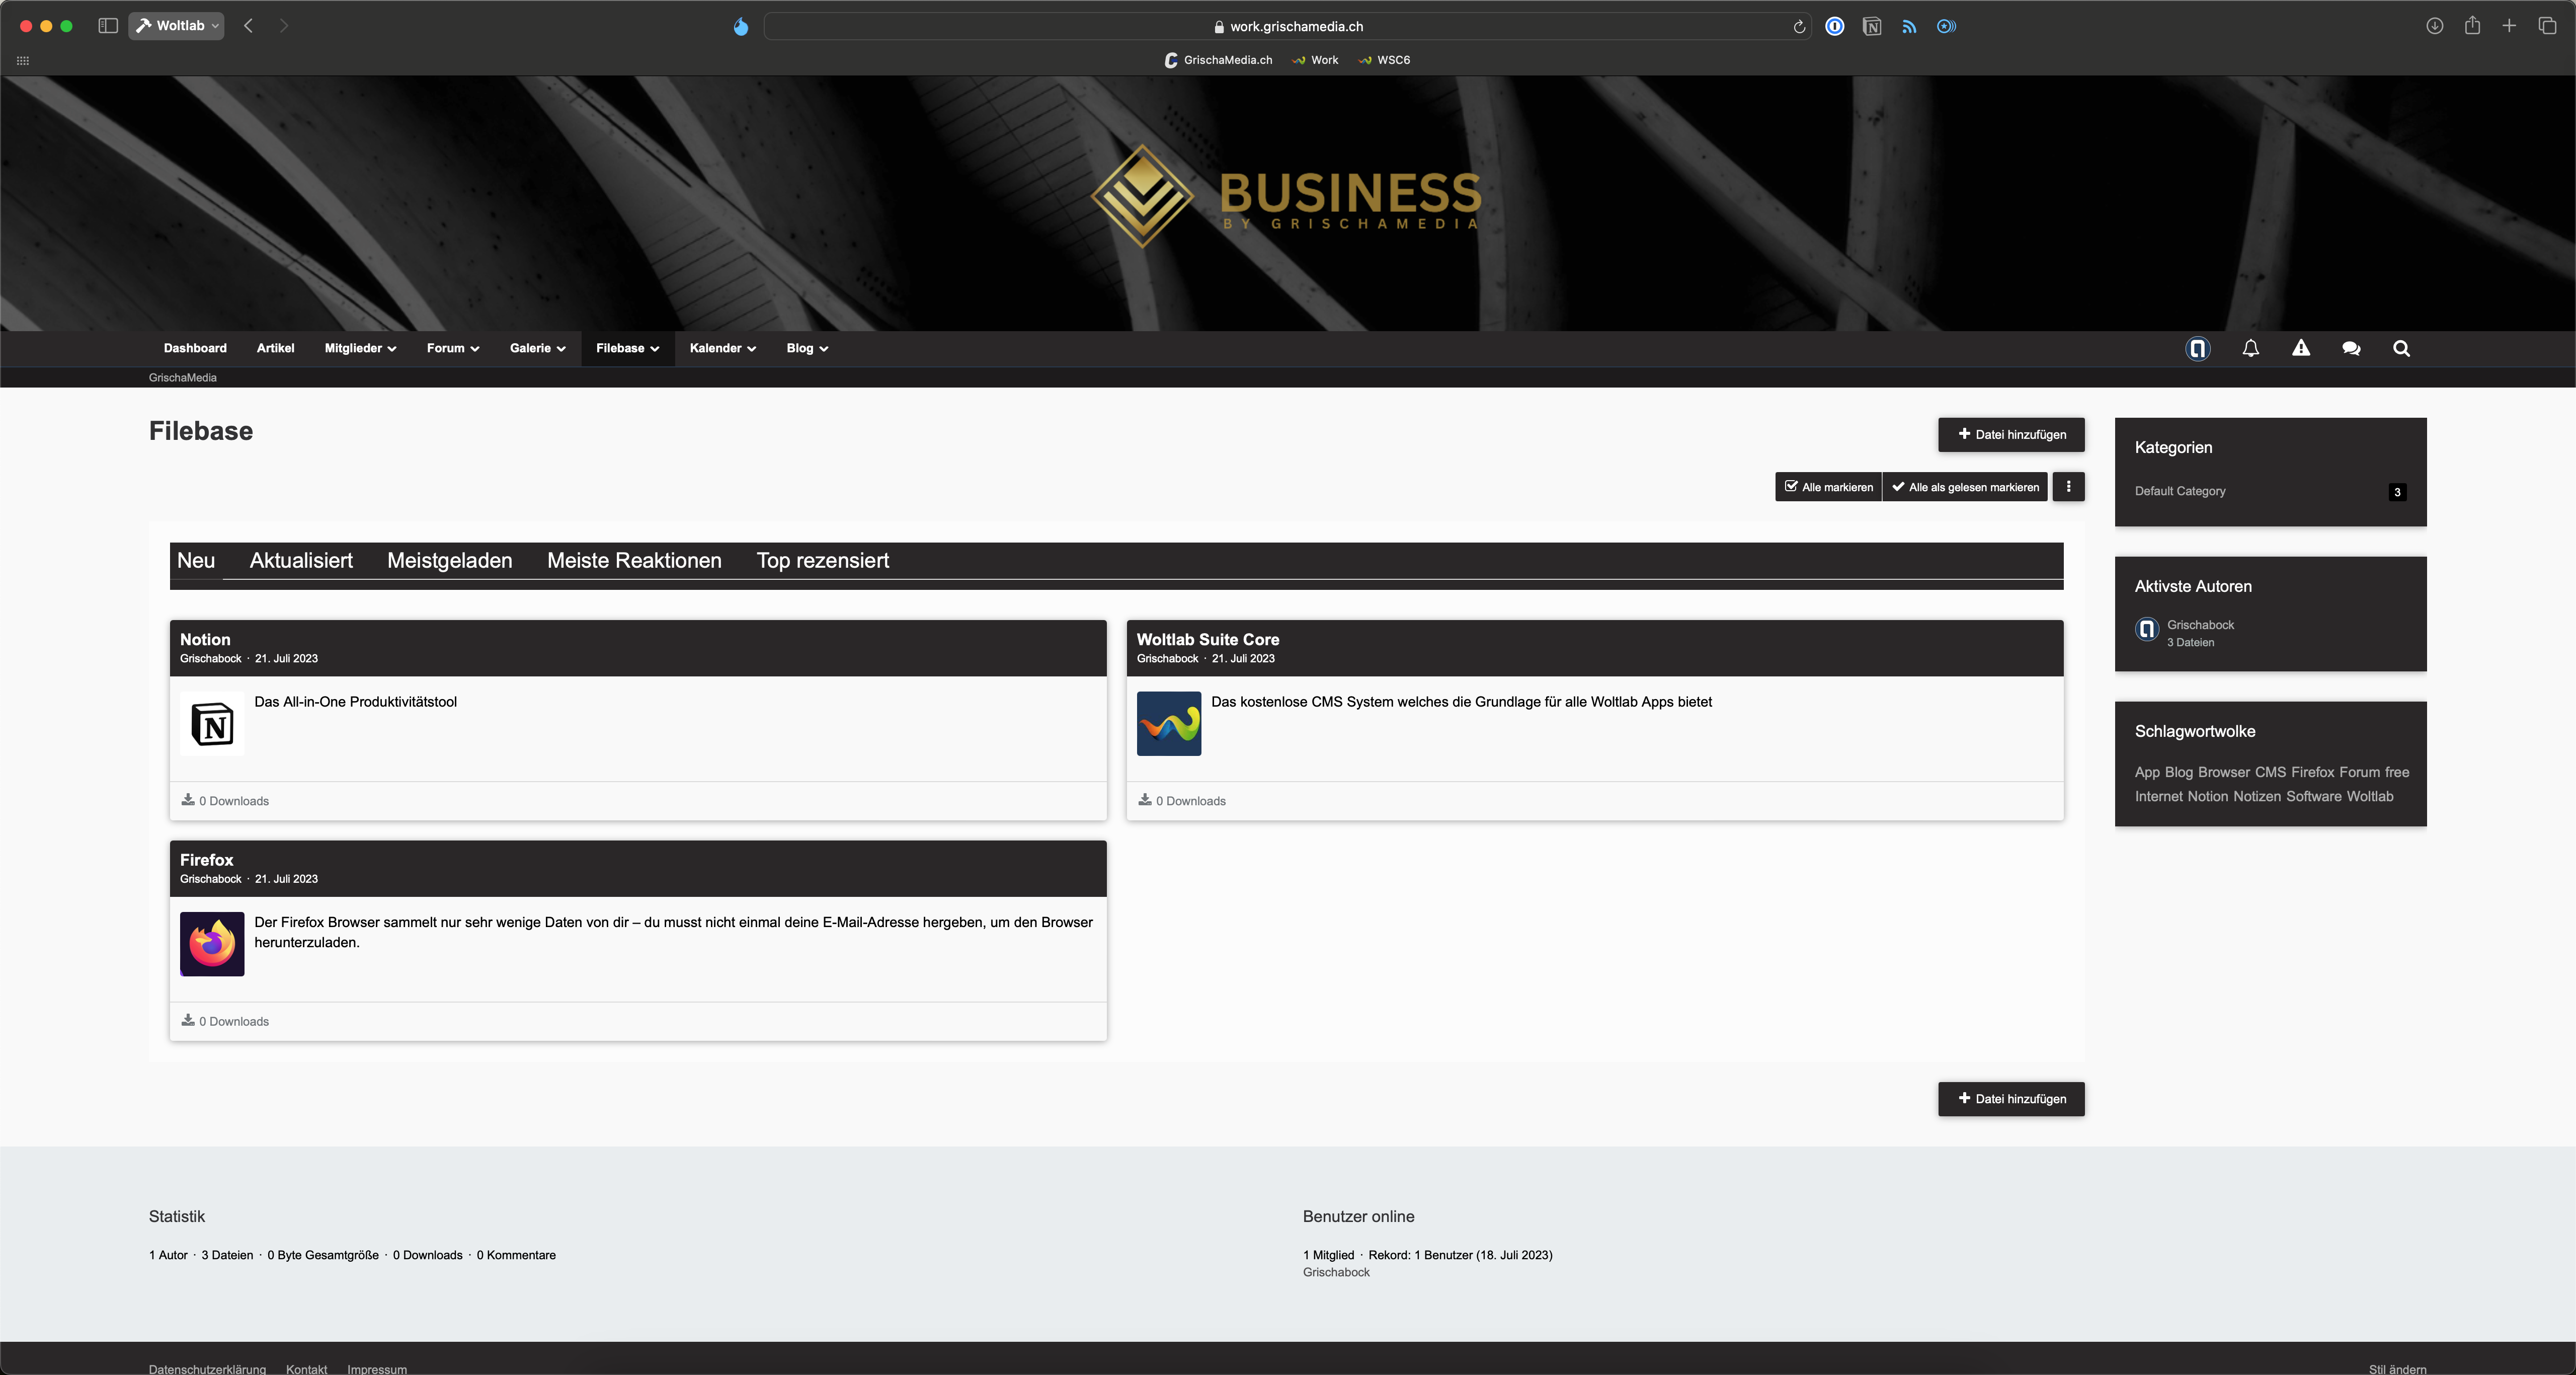
Task: Click the user avatar in navigation bar
Action: click(x=2197, y=348)
